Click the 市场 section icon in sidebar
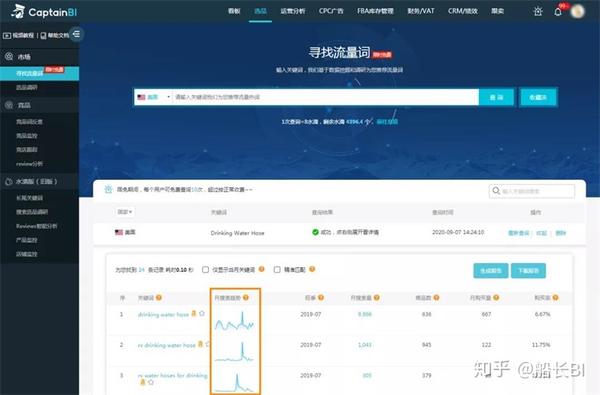Viewport: 600px width, 395px height. pos(9,57)
